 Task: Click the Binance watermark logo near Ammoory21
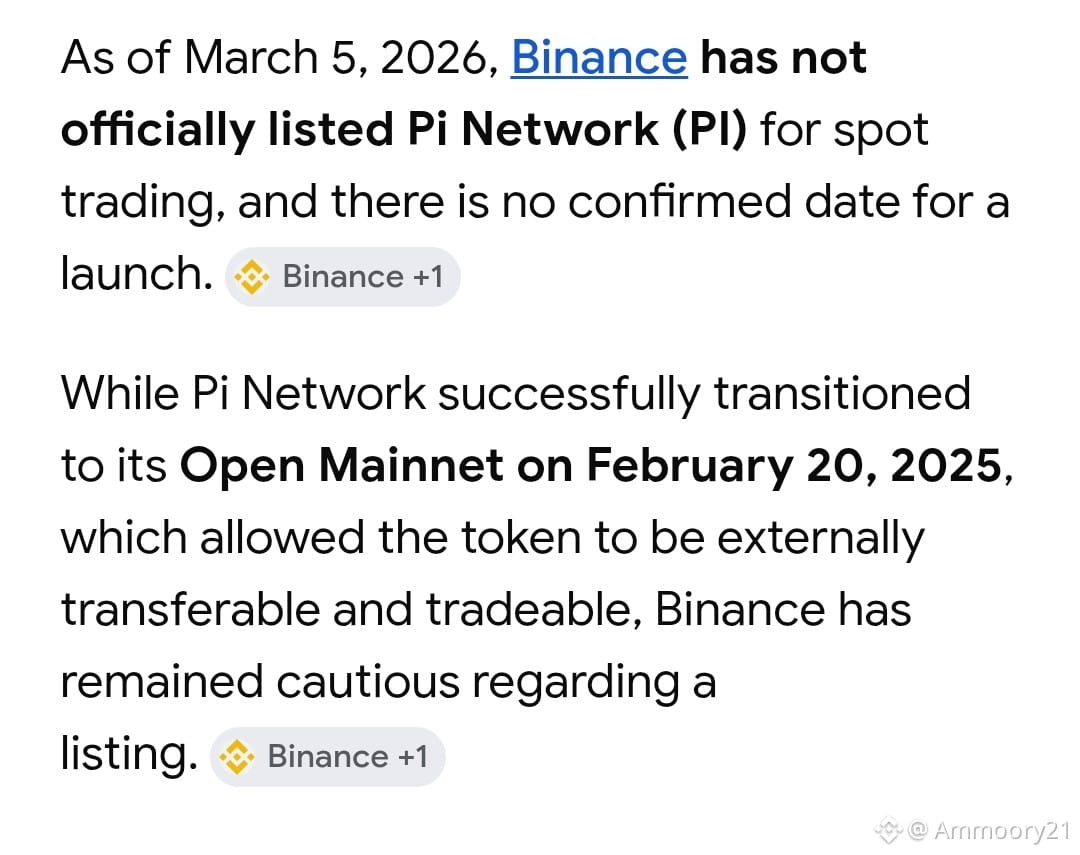(889, 830)
